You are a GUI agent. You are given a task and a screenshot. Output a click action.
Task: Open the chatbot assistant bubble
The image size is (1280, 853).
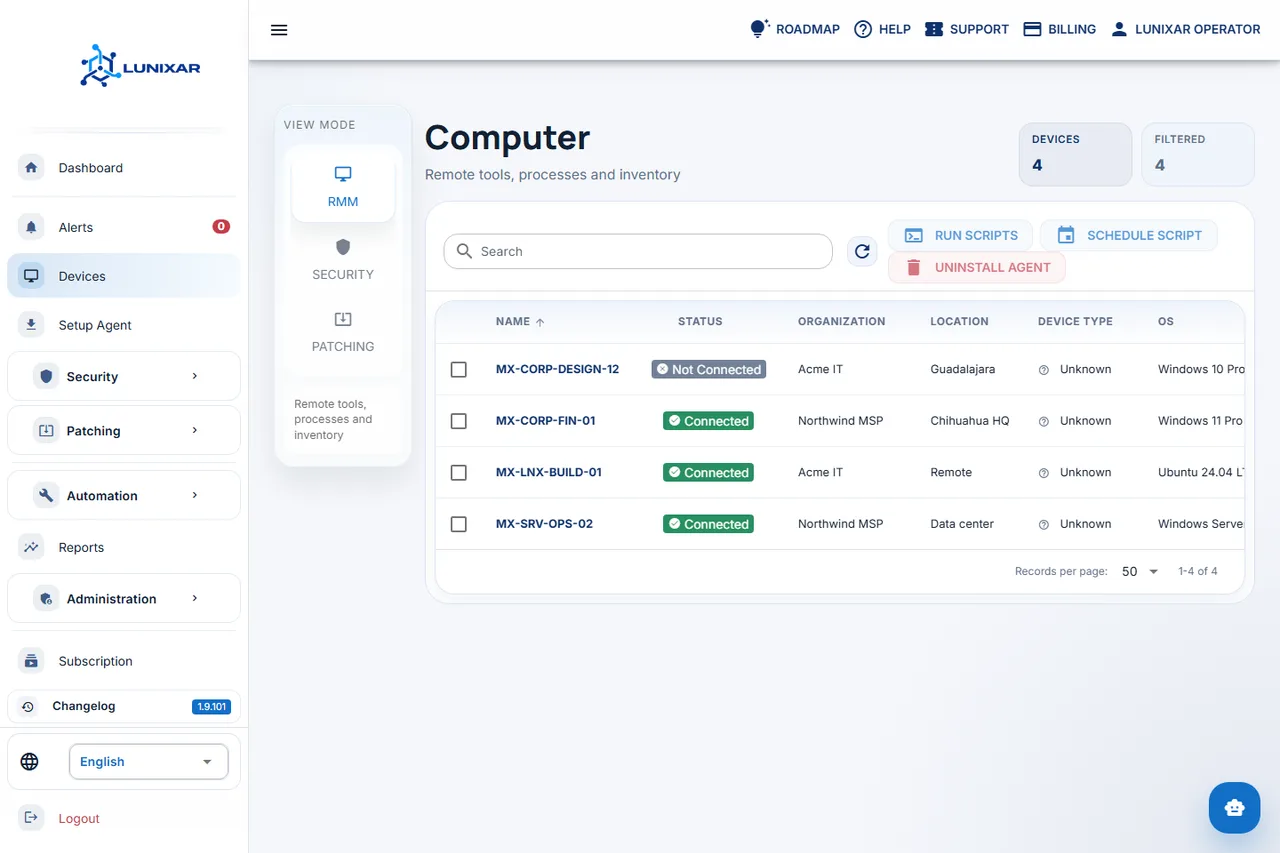(1234, 807)
